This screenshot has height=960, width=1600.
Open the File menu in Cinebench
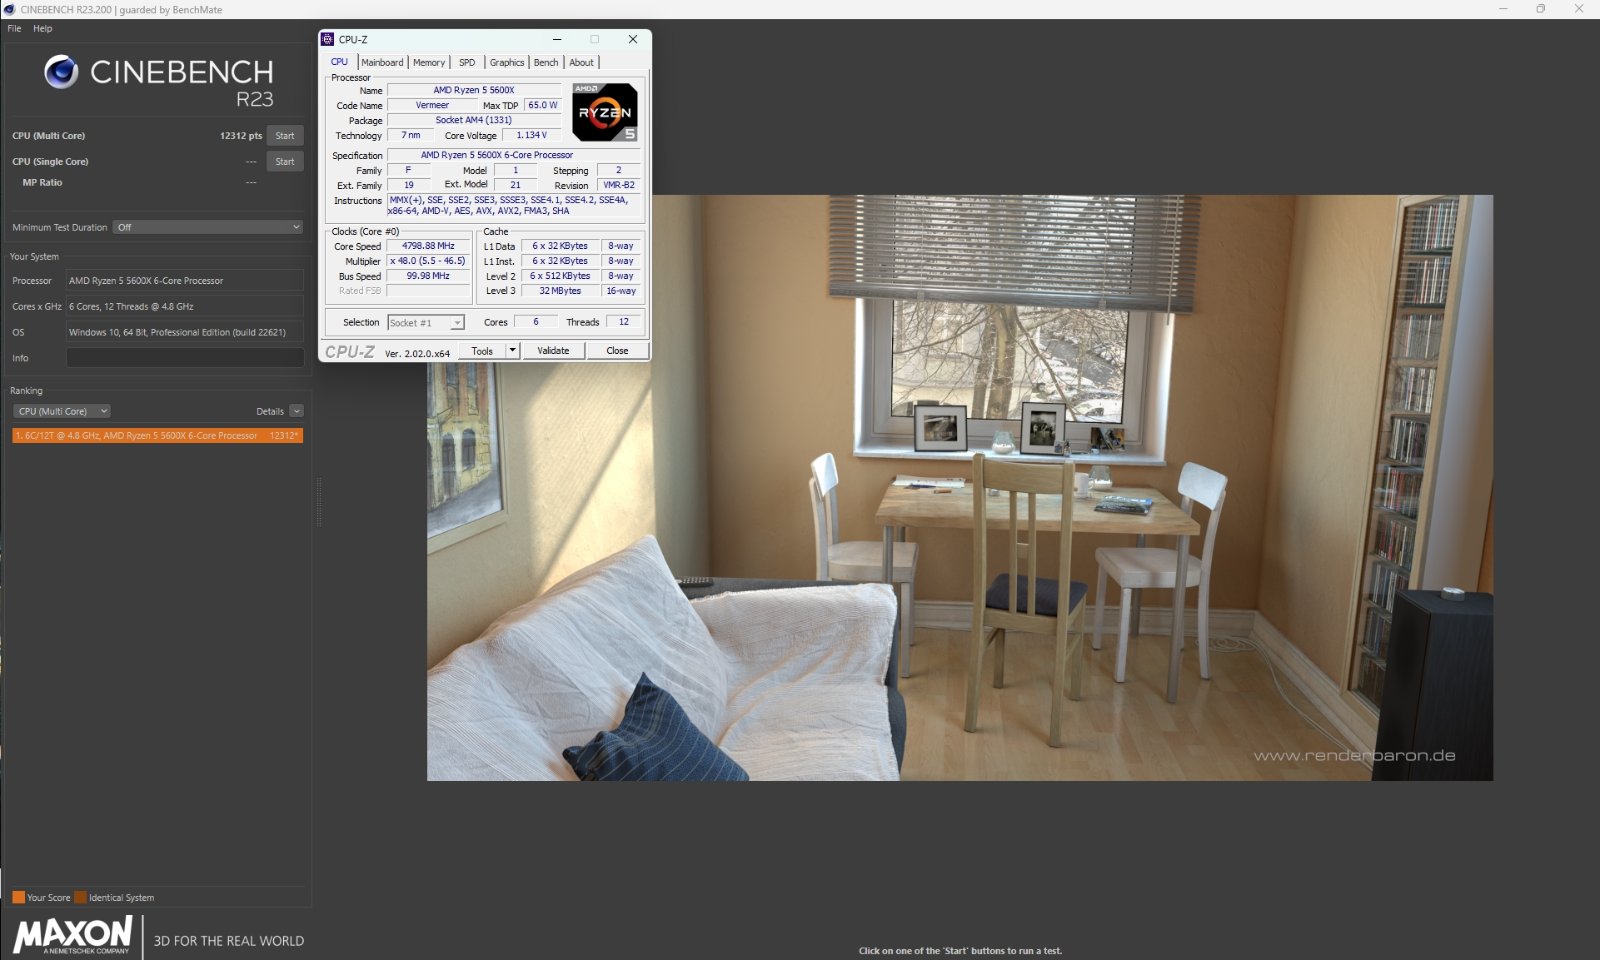[14, 28]
